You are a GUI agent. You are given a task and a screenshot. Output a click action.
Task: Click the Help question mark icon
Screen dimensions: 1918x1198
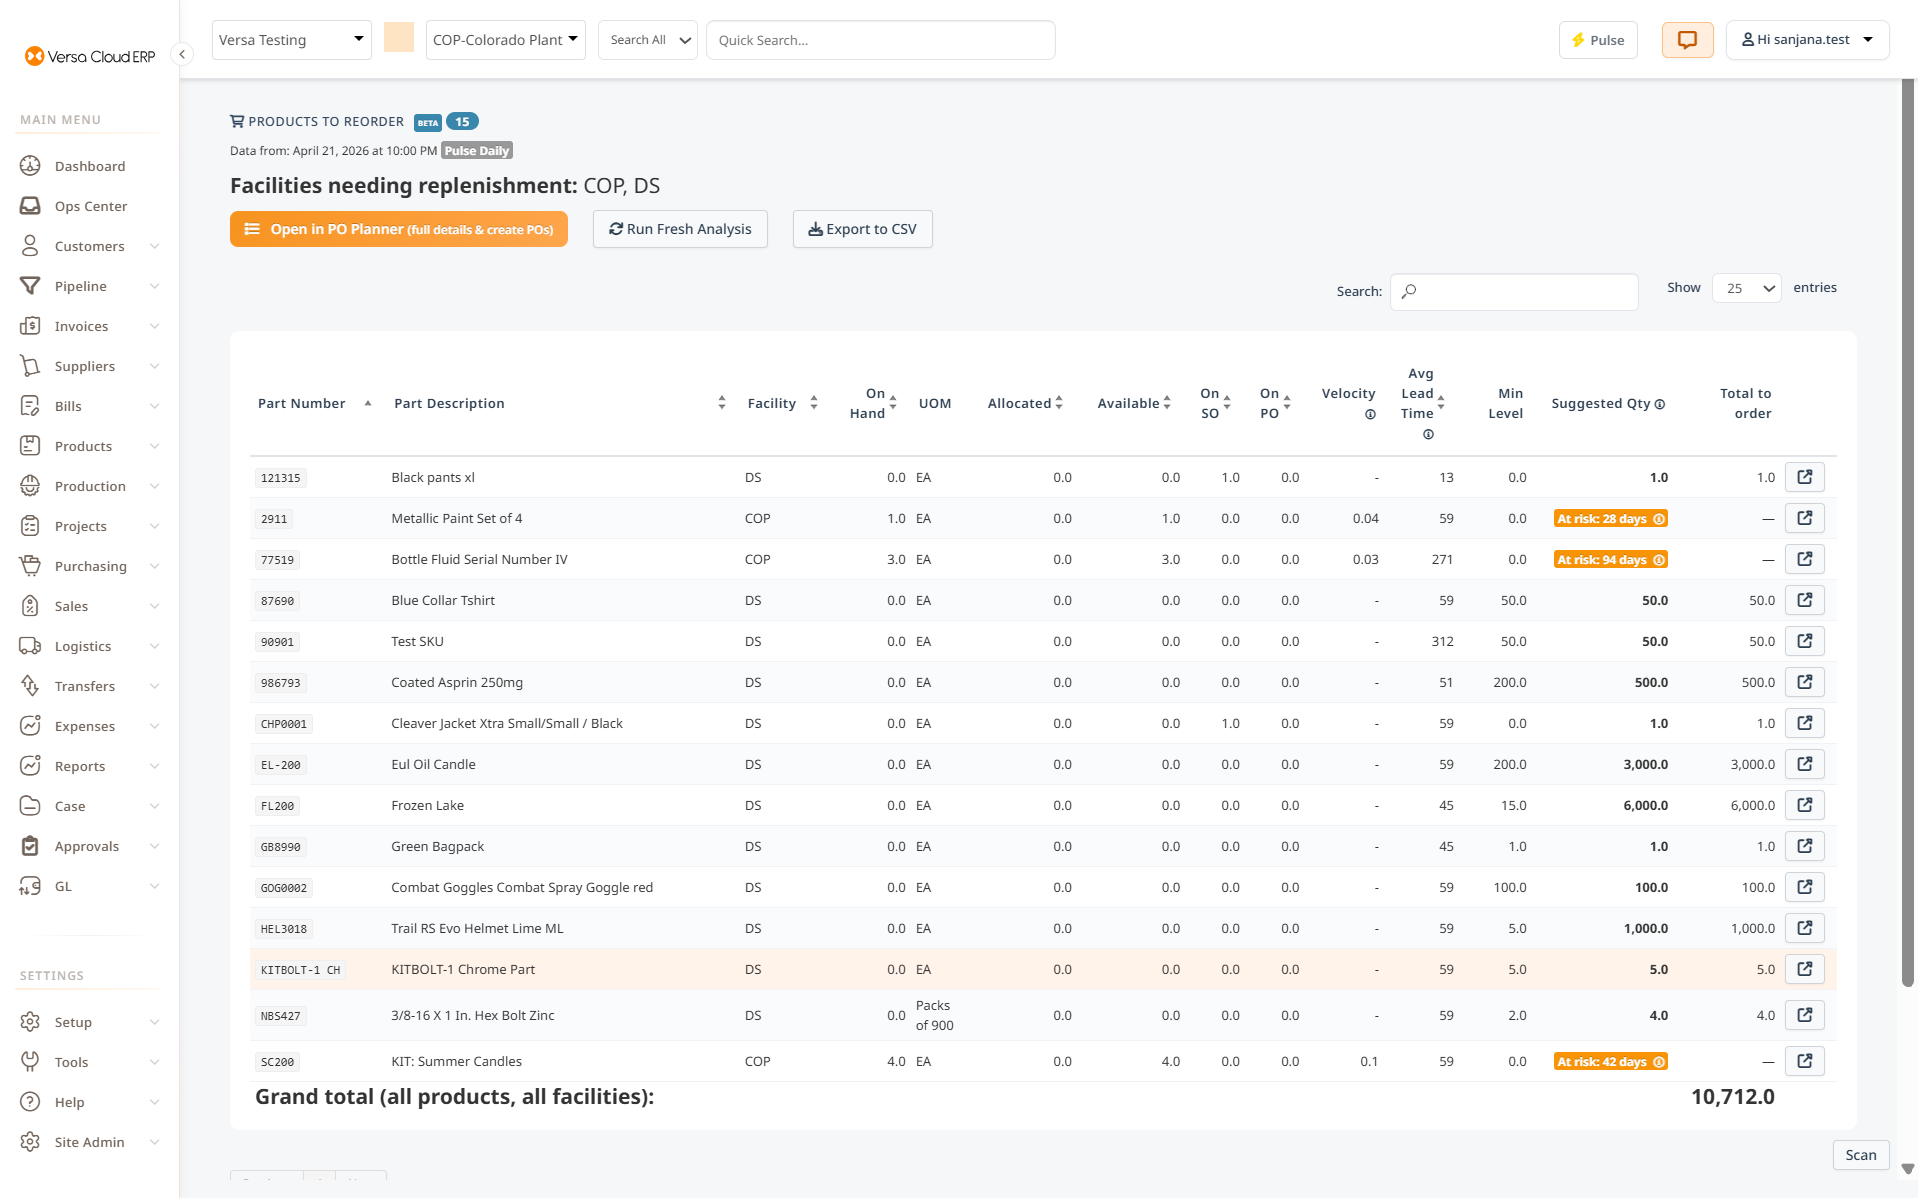(30, 1102)
